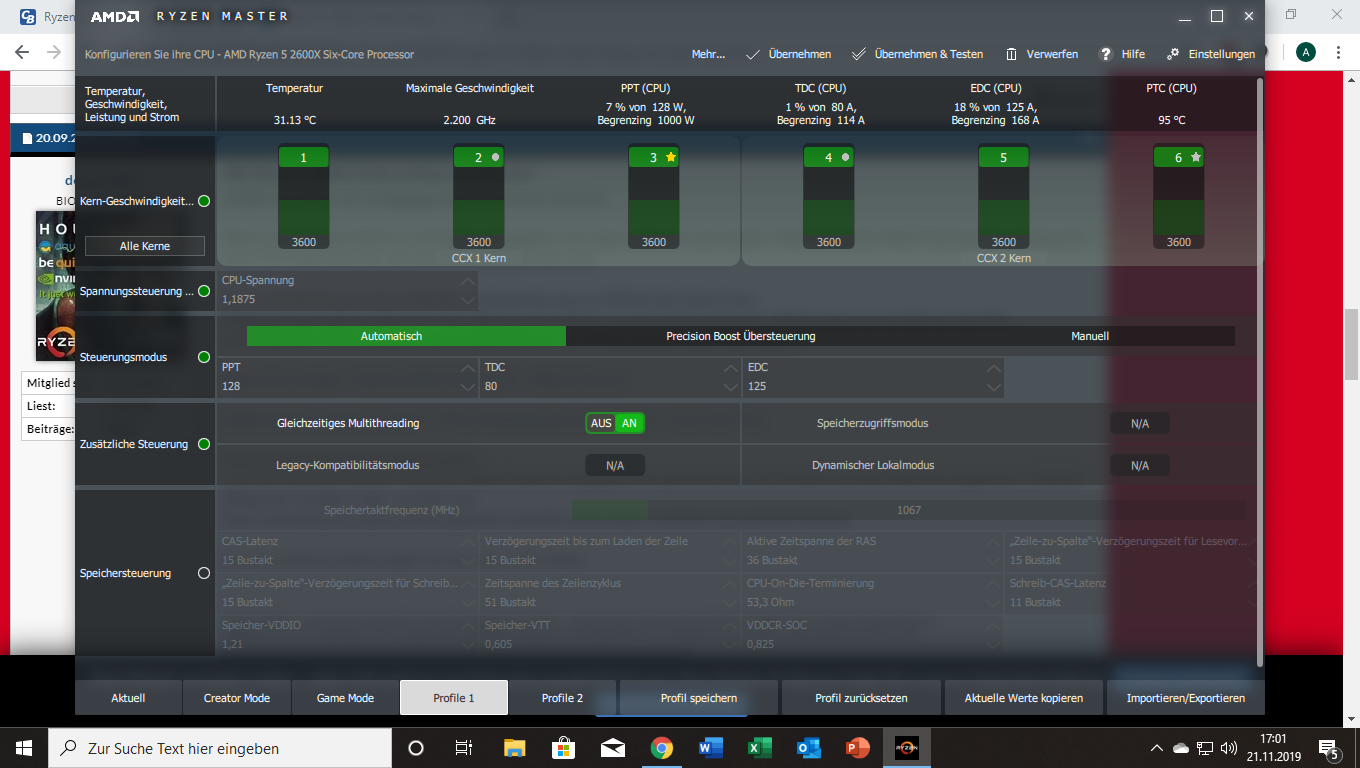Viewport: 1360px width, 768px height.
Task: Toggle the Speichersteuerung section indicator
Action: click(204, 573)
